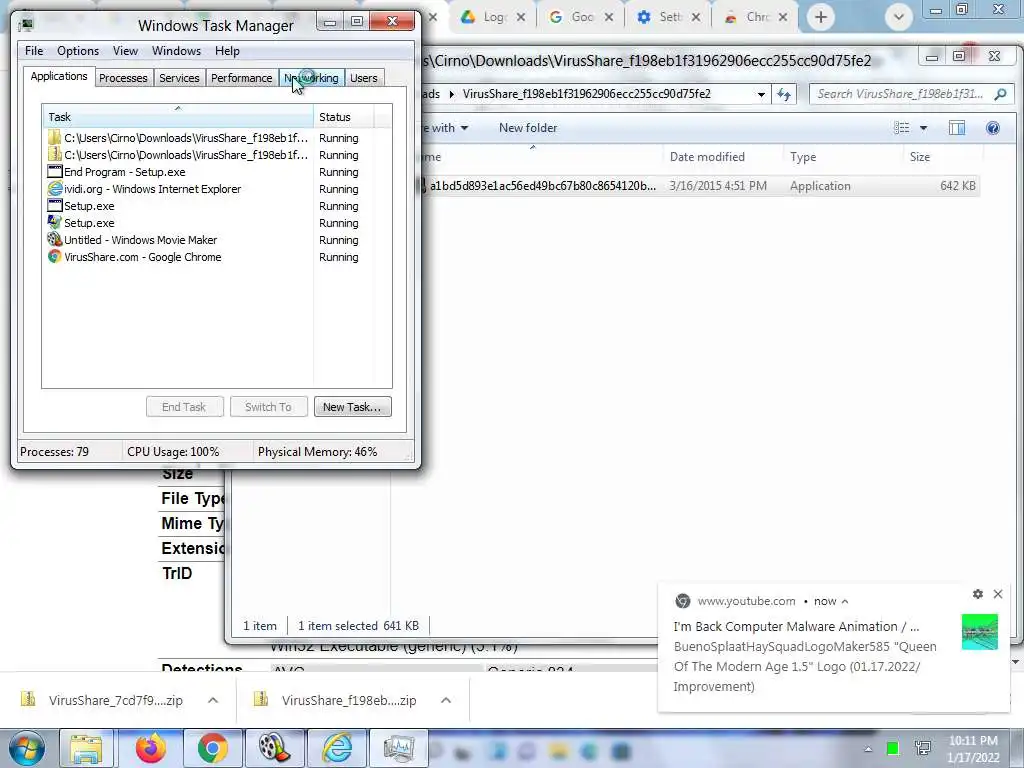Switch to Google Chrome in the taskbar
Viewport: 1024px width, 768px height.
pyautogui.click(x=212, y=748)
